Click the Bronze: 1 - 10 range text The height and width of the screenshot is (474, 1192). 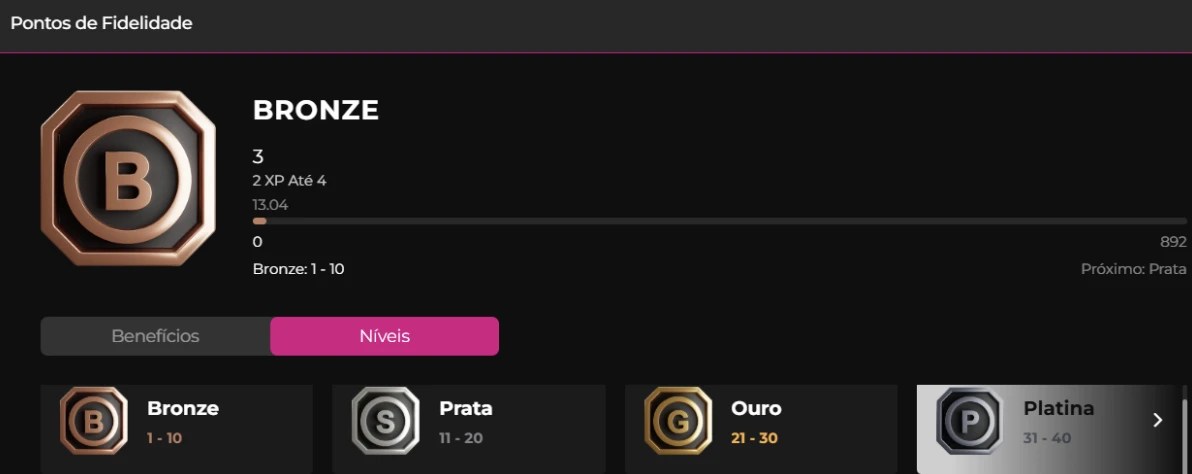pyautogui.click(x=298, y=269)
